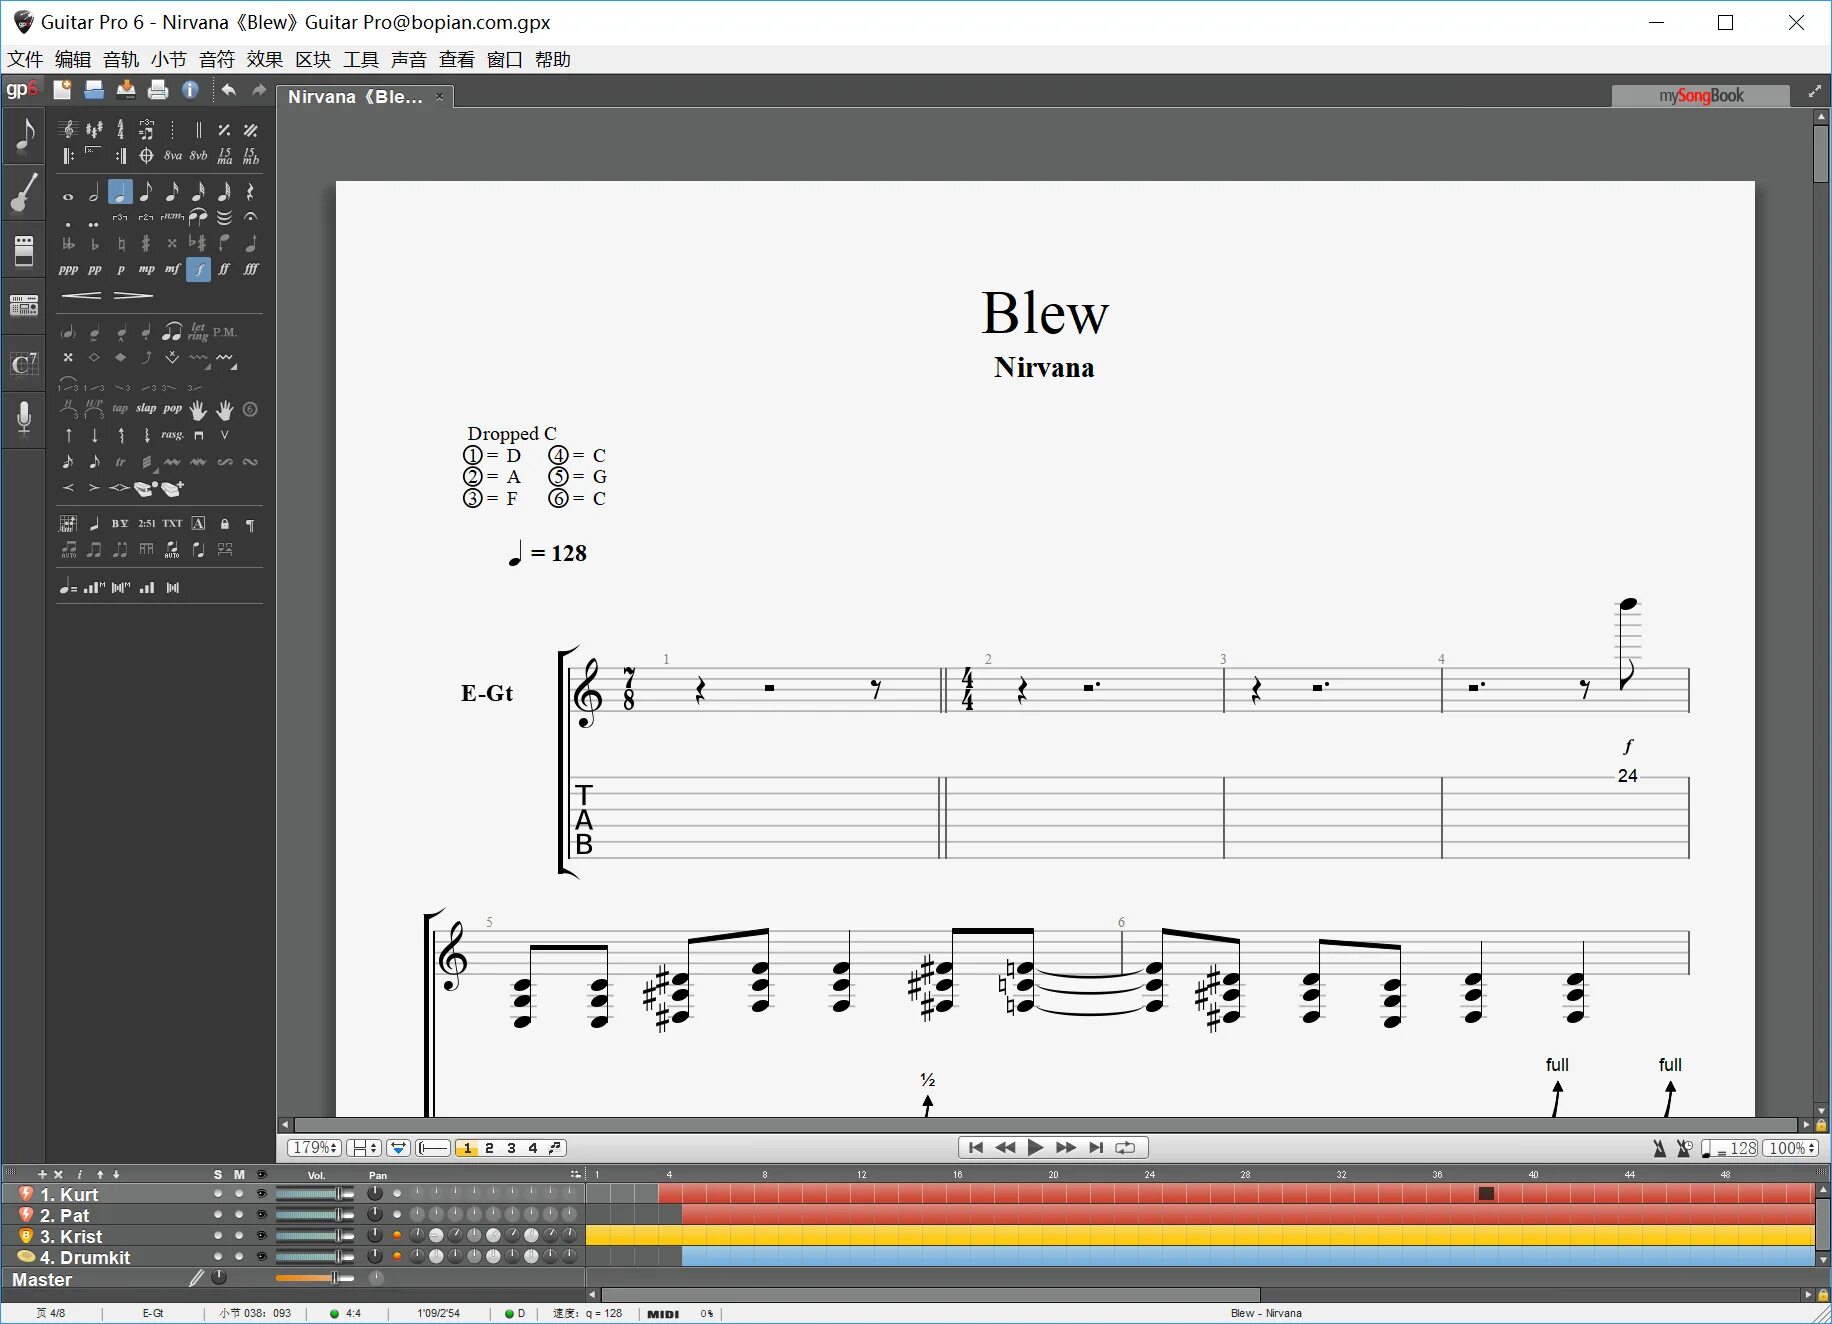Image resolution: width=1832 pixels, height=1324 pixels.
Task: Toggle visibility of the 4. Drumkit track
Action: click(262, 1256)
